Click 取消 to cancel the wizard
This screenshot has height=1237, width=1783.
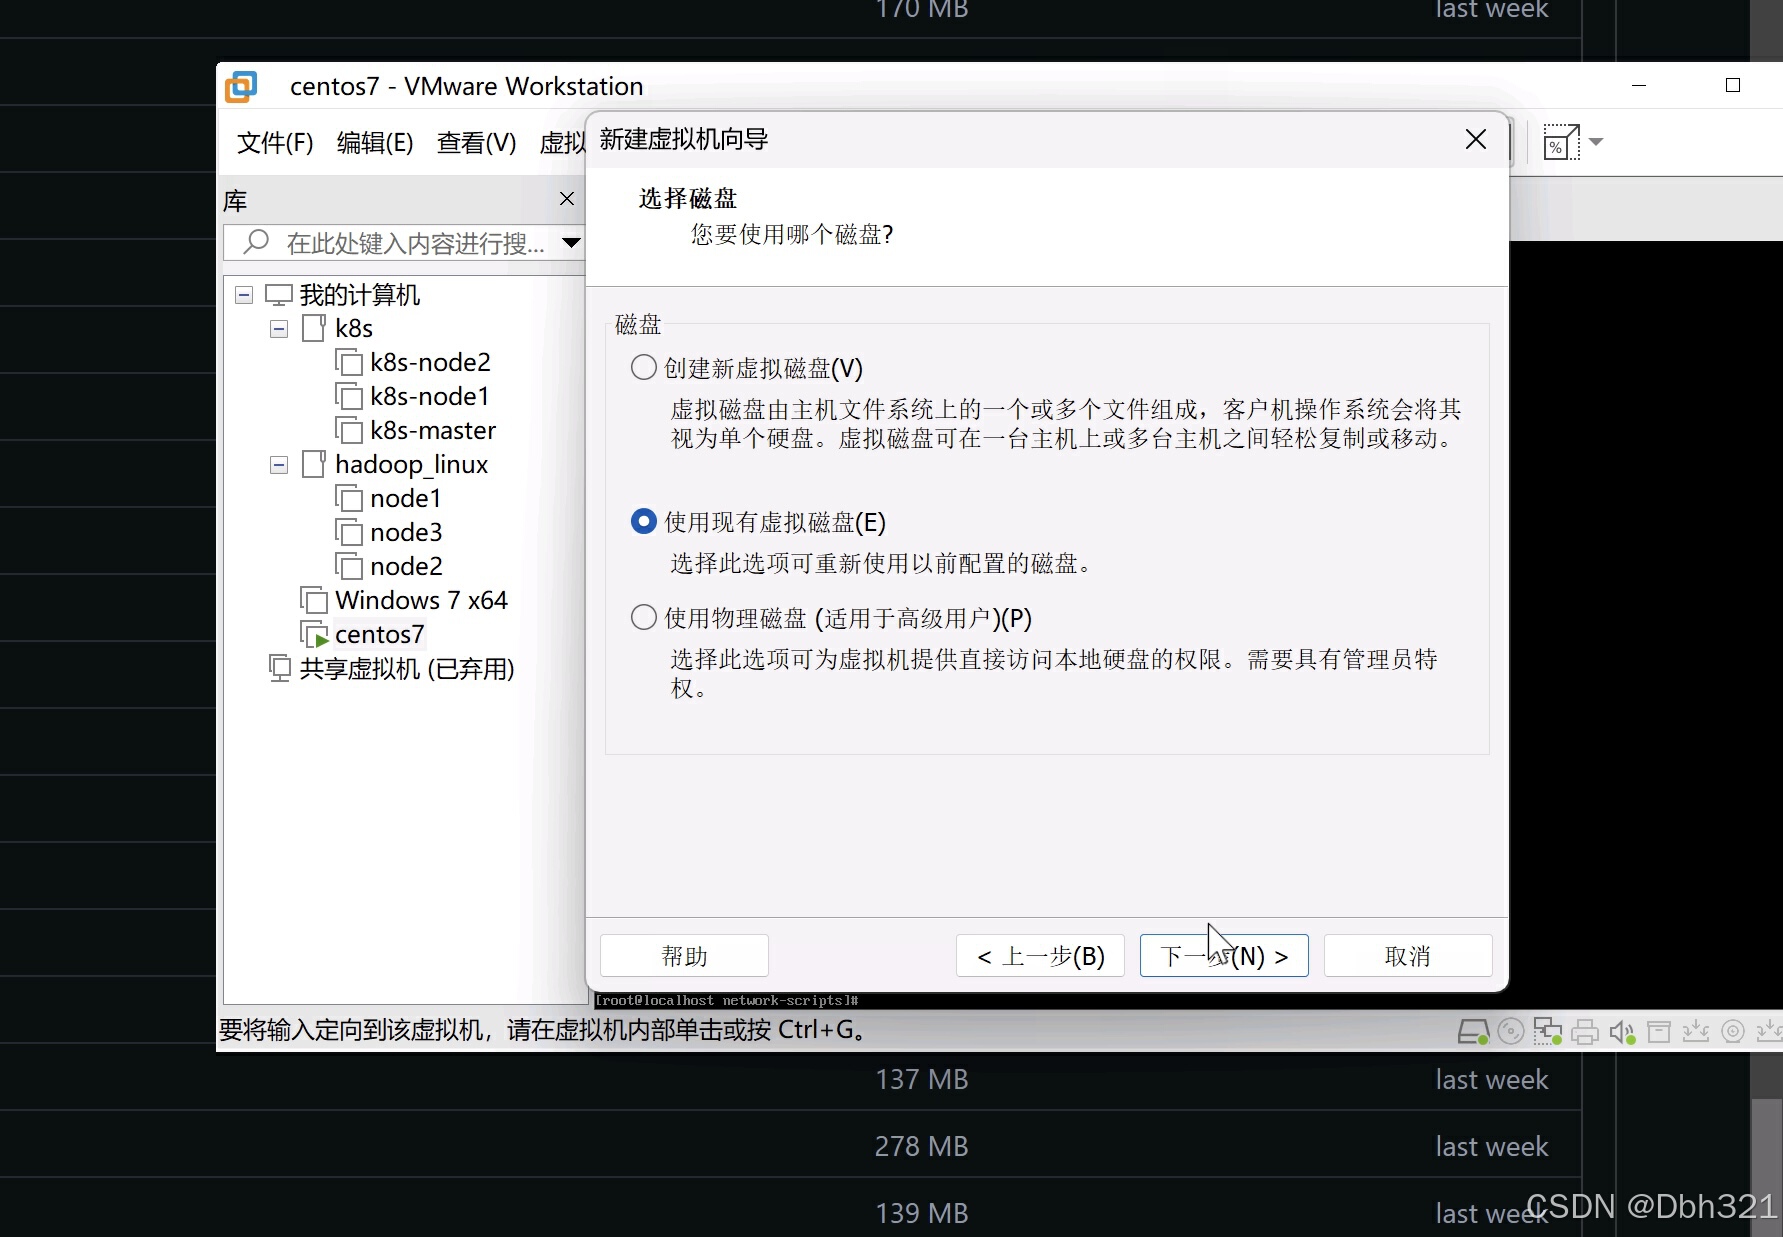[1408, 956]
